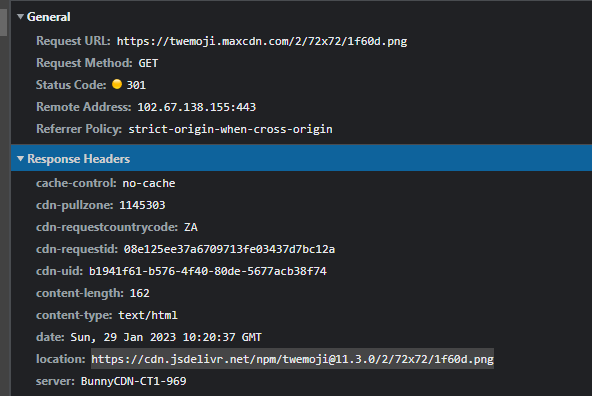Select the cdn-uid value string

pos(208,271)
